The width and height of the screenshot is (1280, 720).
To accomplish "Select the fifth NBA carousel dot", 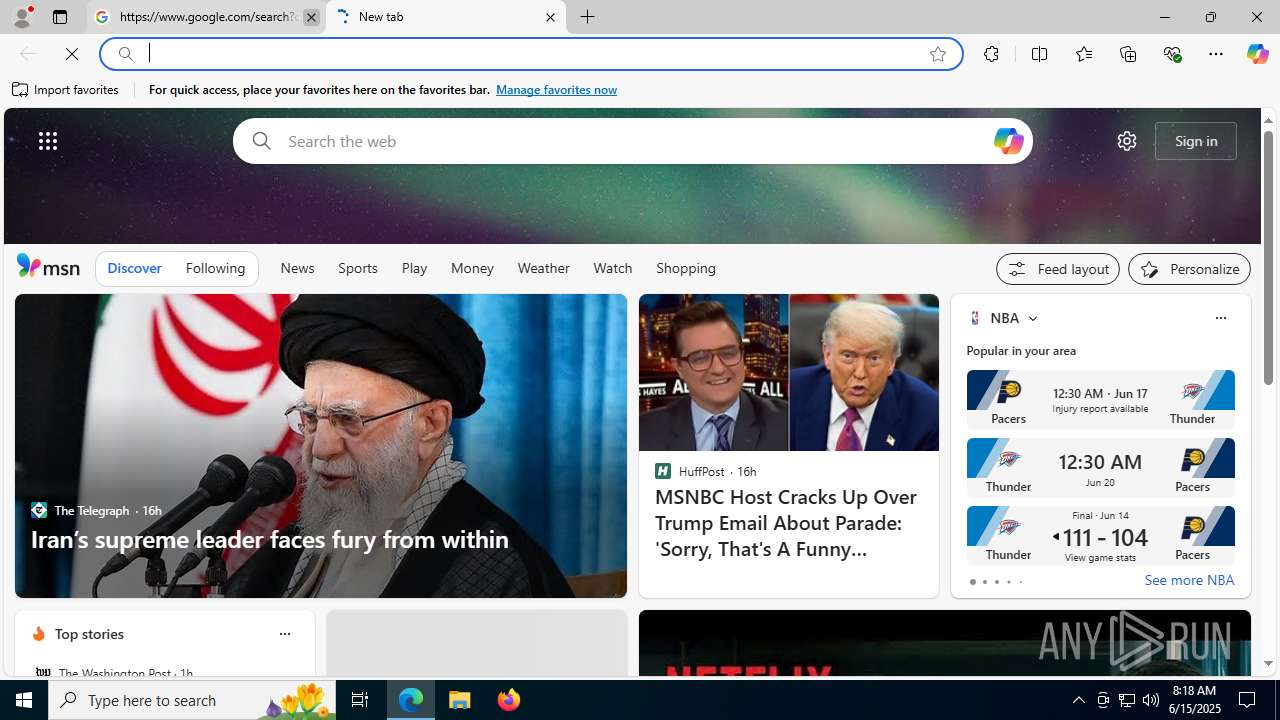I will coord(1020,582).
